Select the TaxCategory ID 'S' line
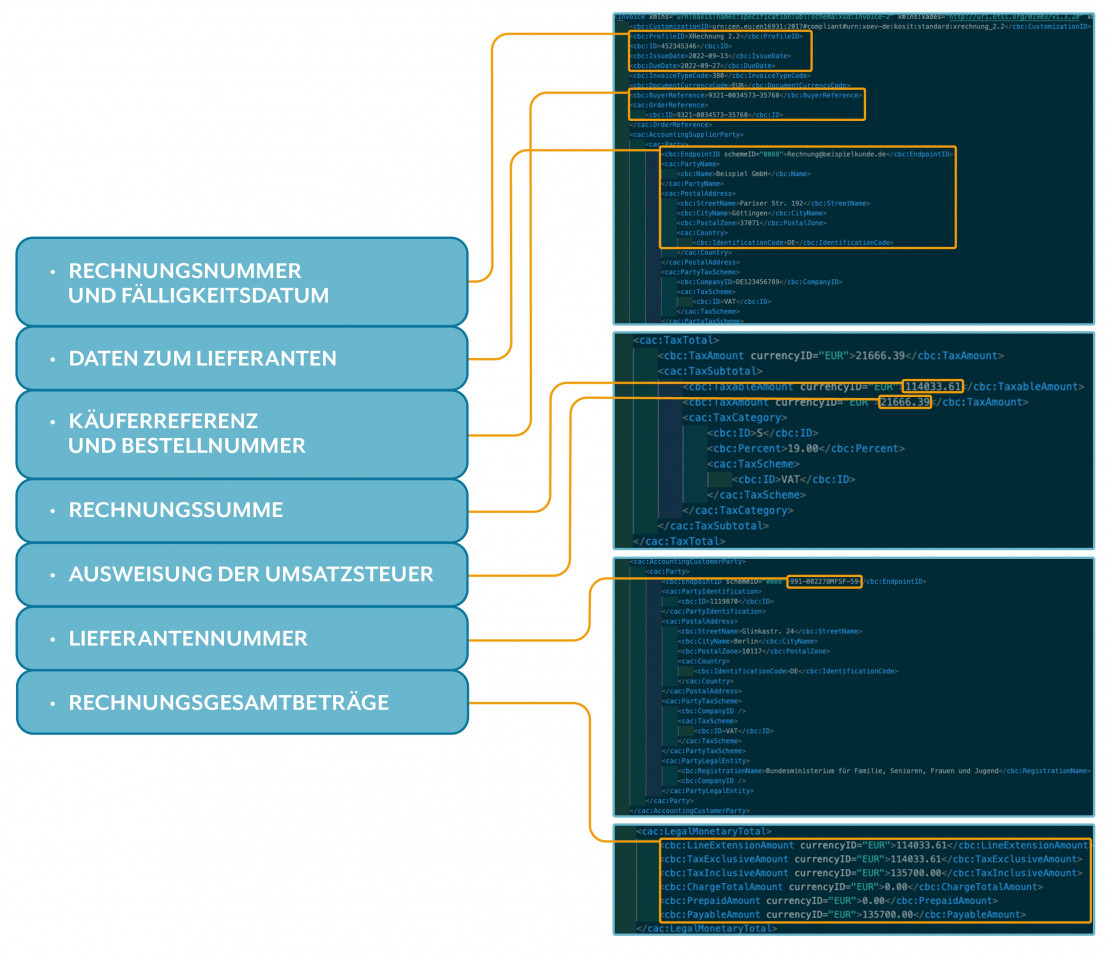The image size is (1110, 958). coord(762,433)
